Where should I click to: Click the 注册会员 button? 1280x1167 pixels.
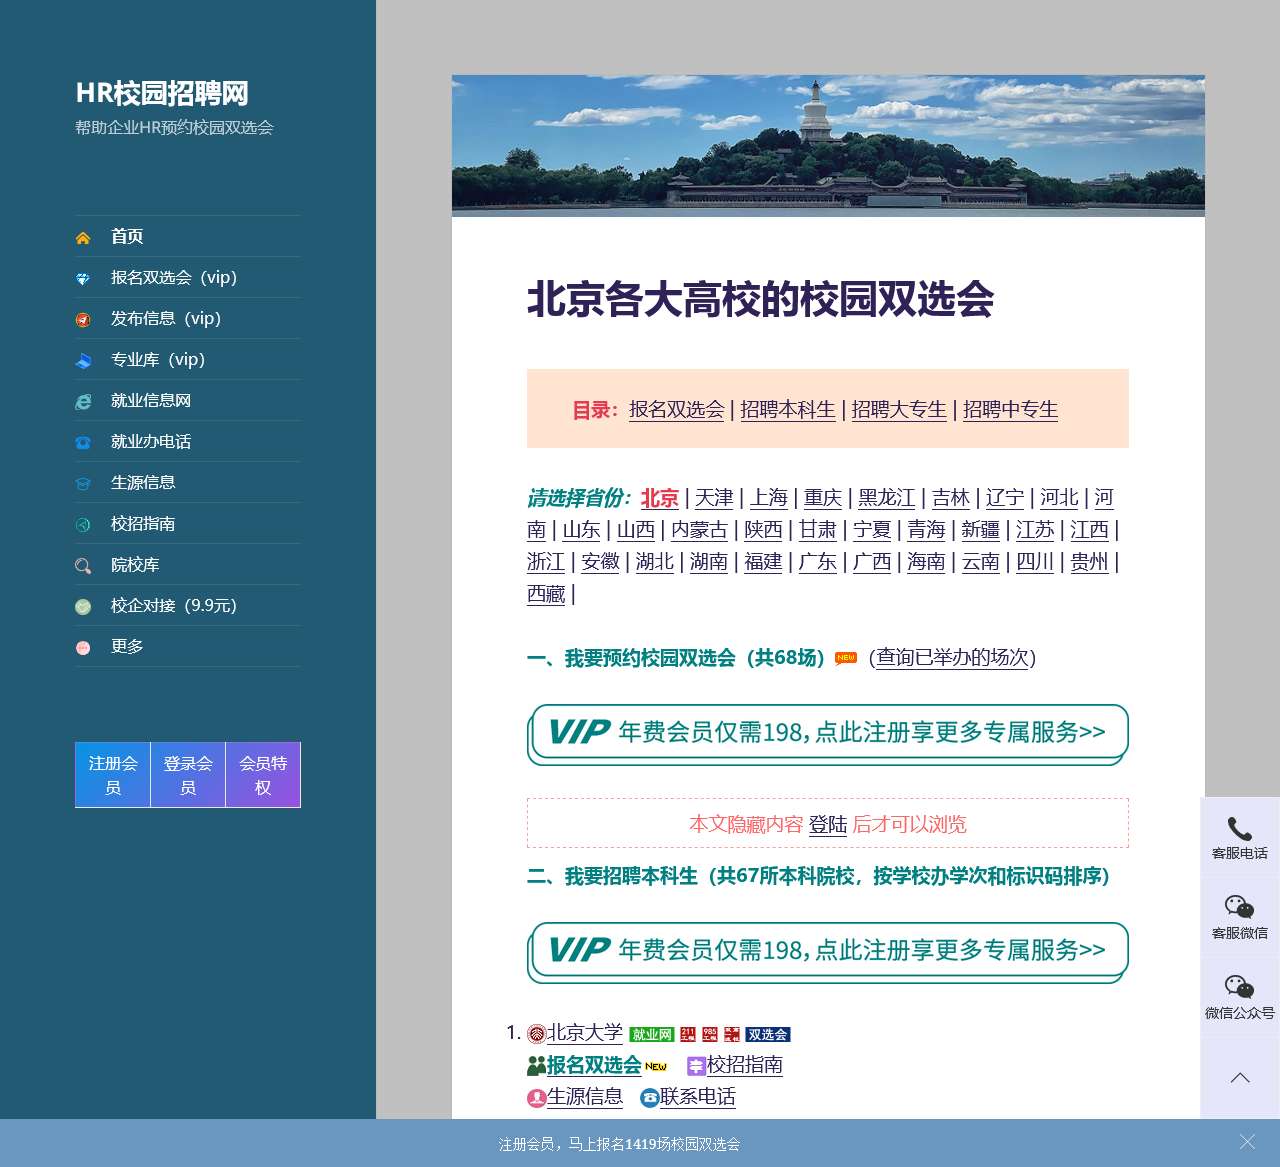pyautogui.click(x=113, y=775)
